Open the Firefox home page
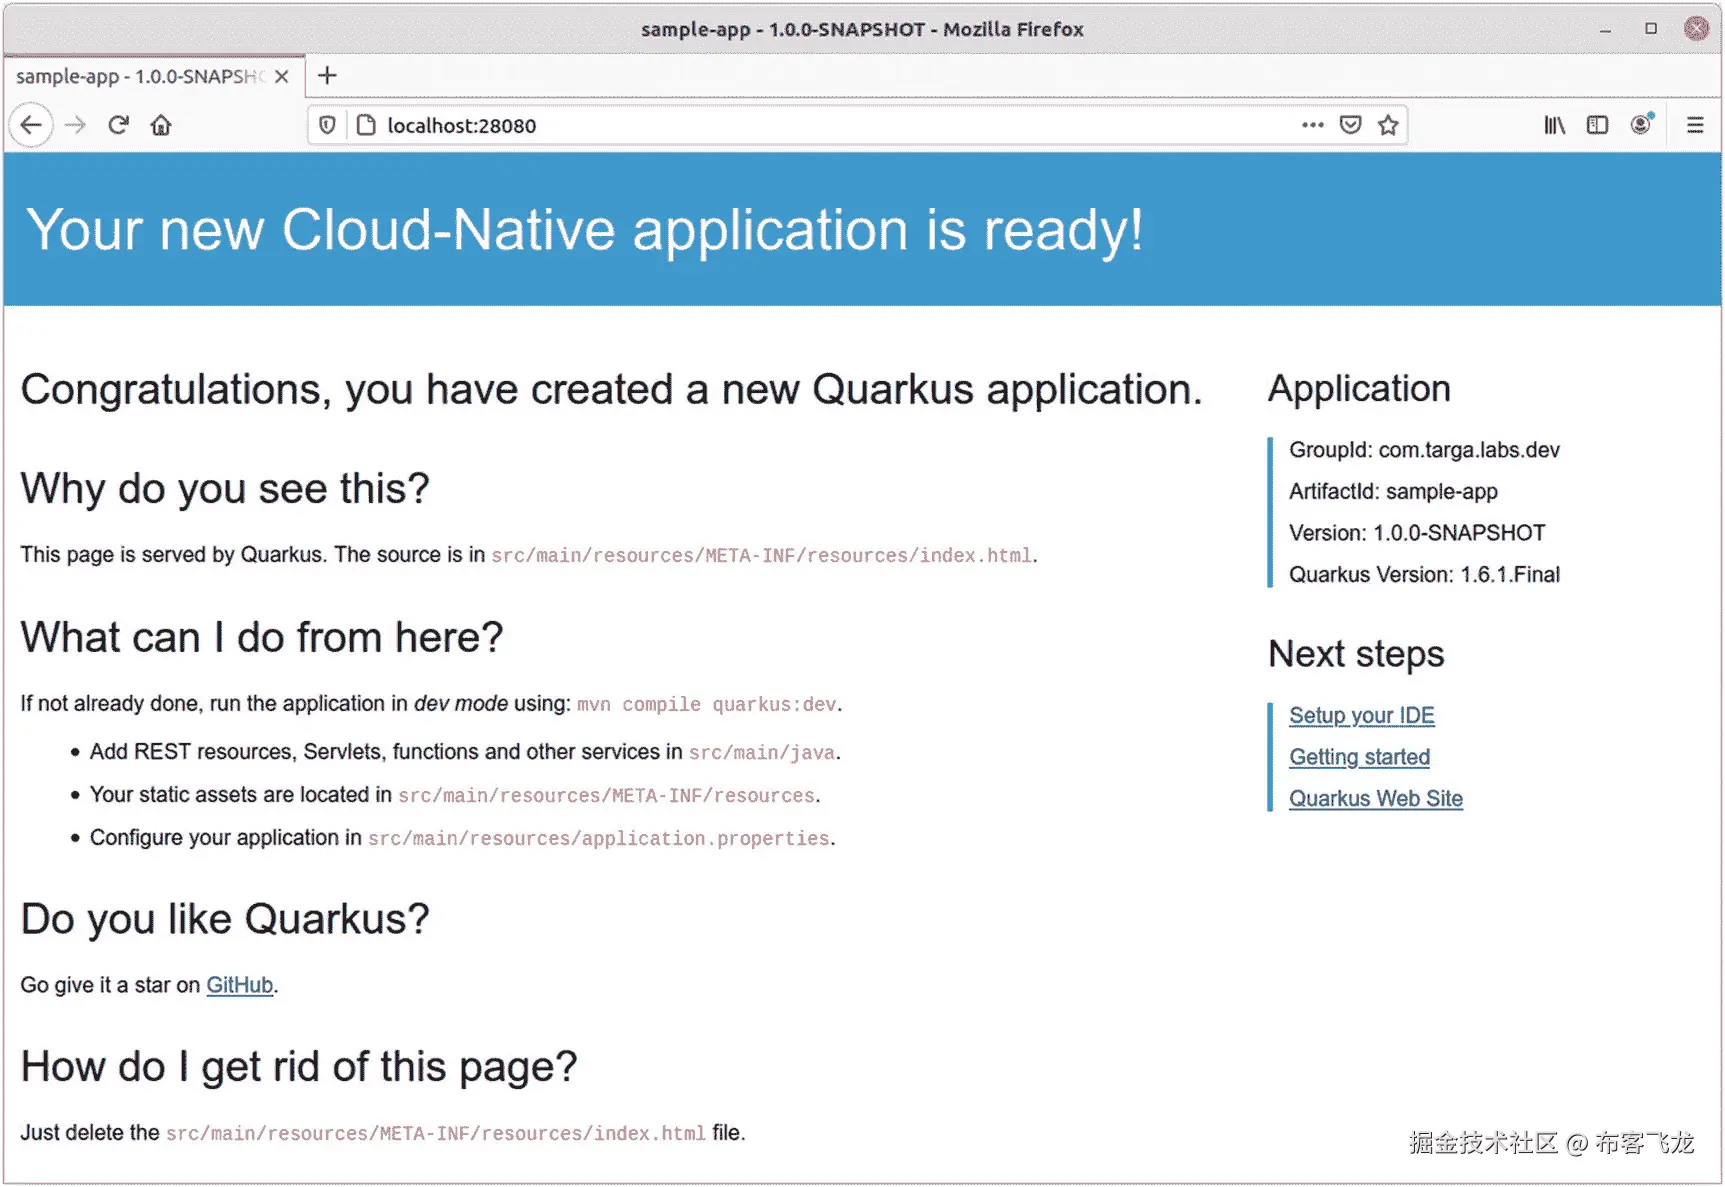1725x1187 pixels. 161,125
